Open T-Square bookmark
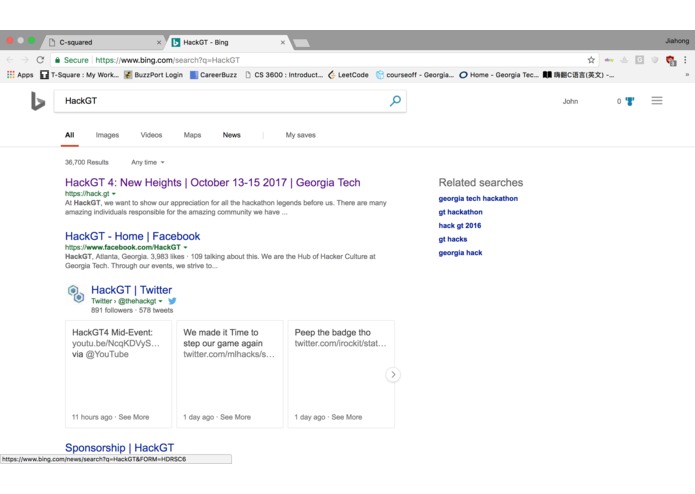 (x=80, y=75)
